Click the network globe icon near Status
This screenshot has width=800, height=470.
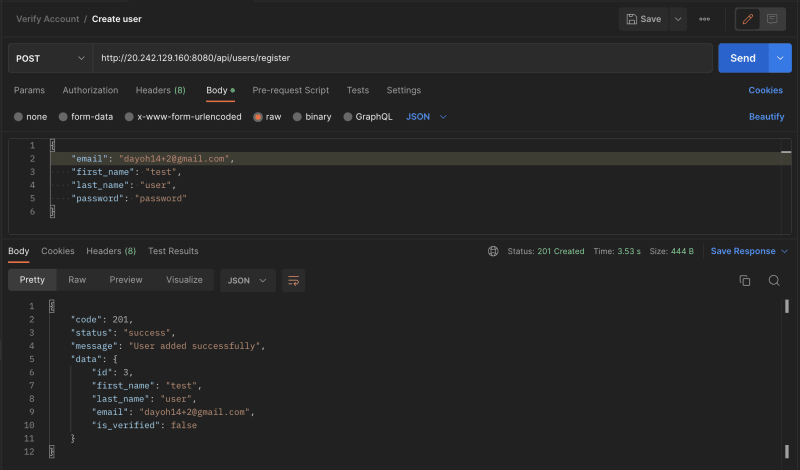pos(493,251)
